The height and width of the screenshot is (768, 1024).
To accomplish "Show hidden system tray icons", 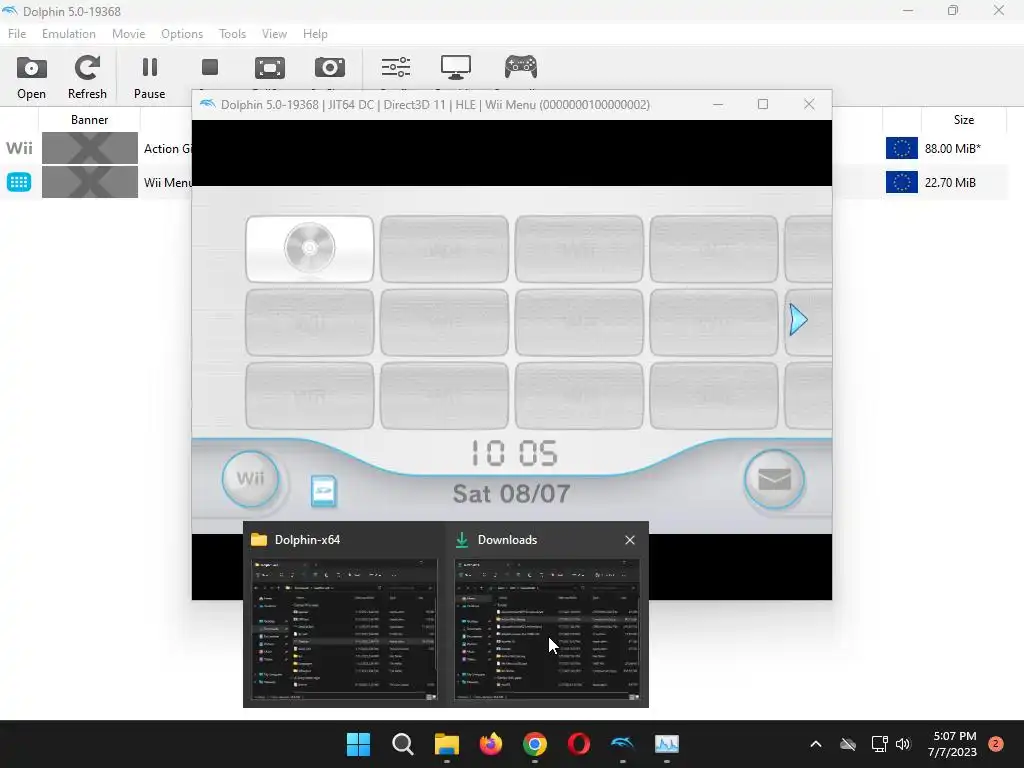I will pos(816,744).
